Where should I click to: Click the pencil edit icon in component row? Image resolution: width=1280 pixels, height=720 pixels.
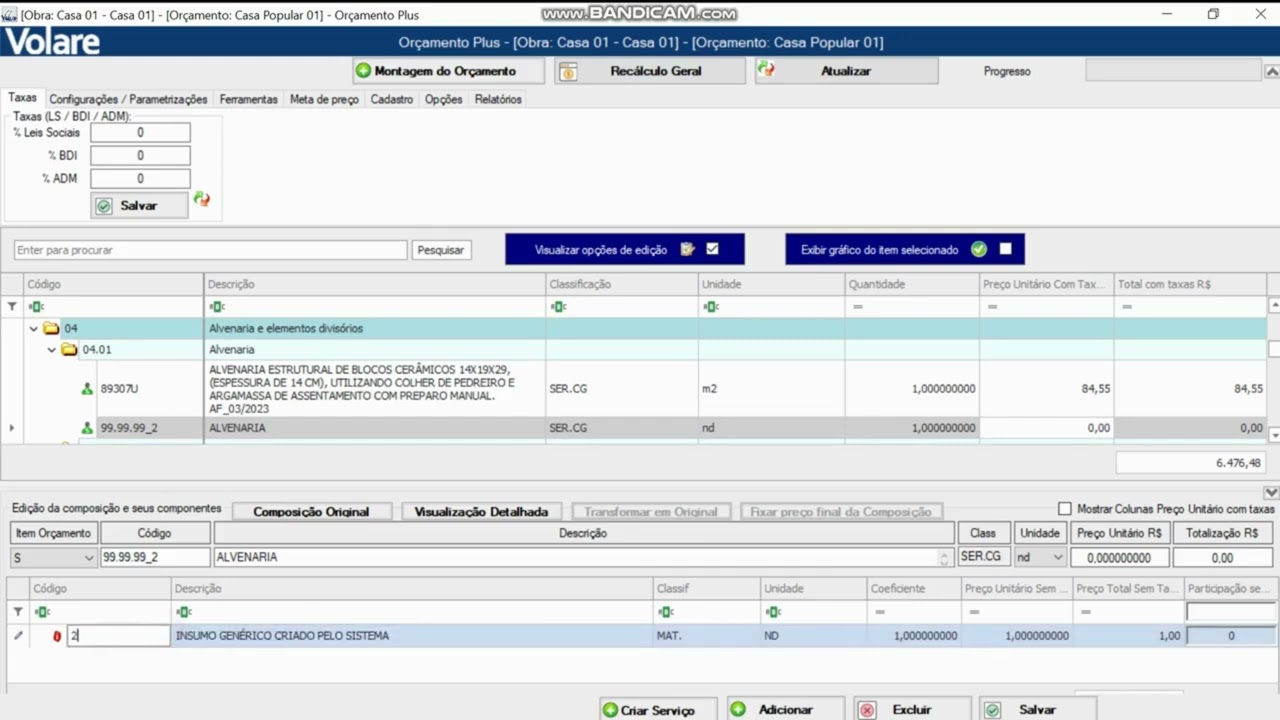pyautogui.click(x=17, y=635)
